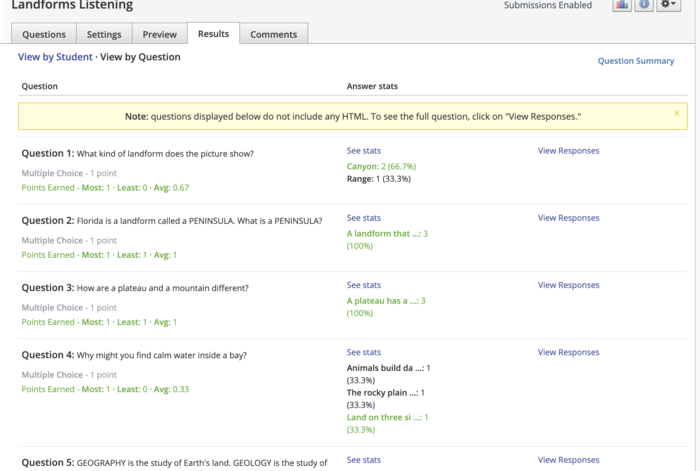700x471 pixels.
Task: See stats for Question 4
Action: point(363,352)
